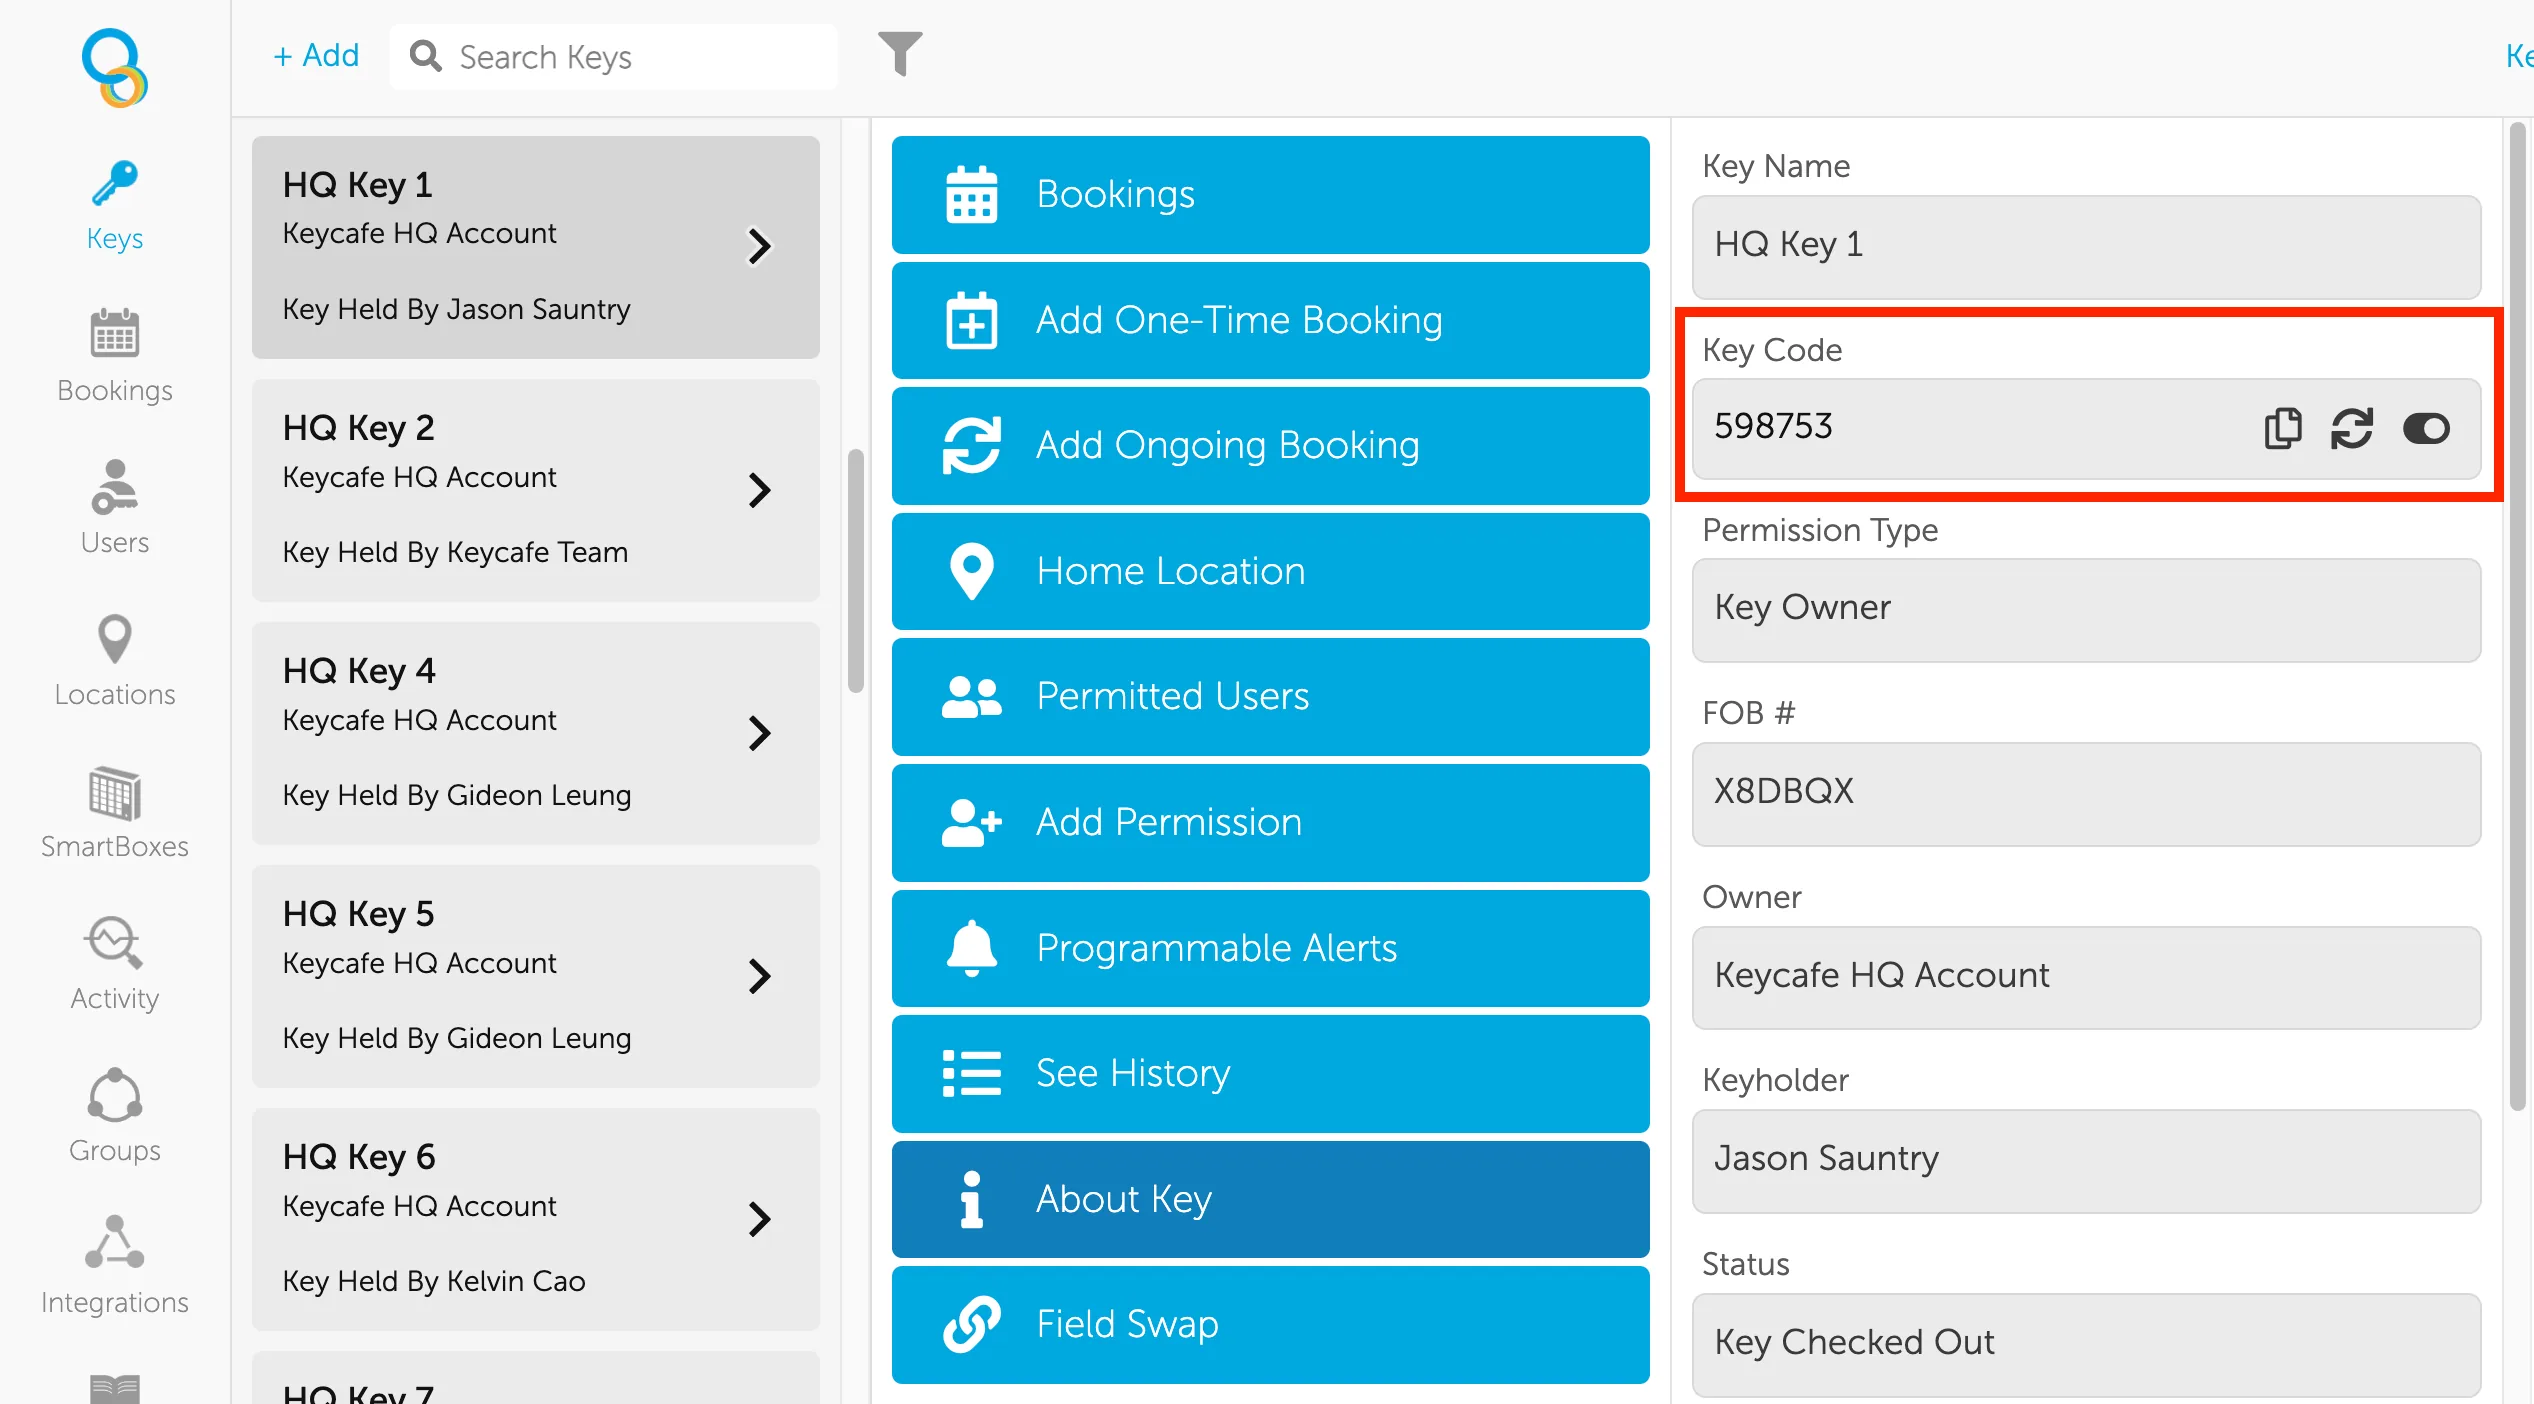Click the Key Name field
Viewport: 2534px width, 1404px height.
[x=2086, y=246]
